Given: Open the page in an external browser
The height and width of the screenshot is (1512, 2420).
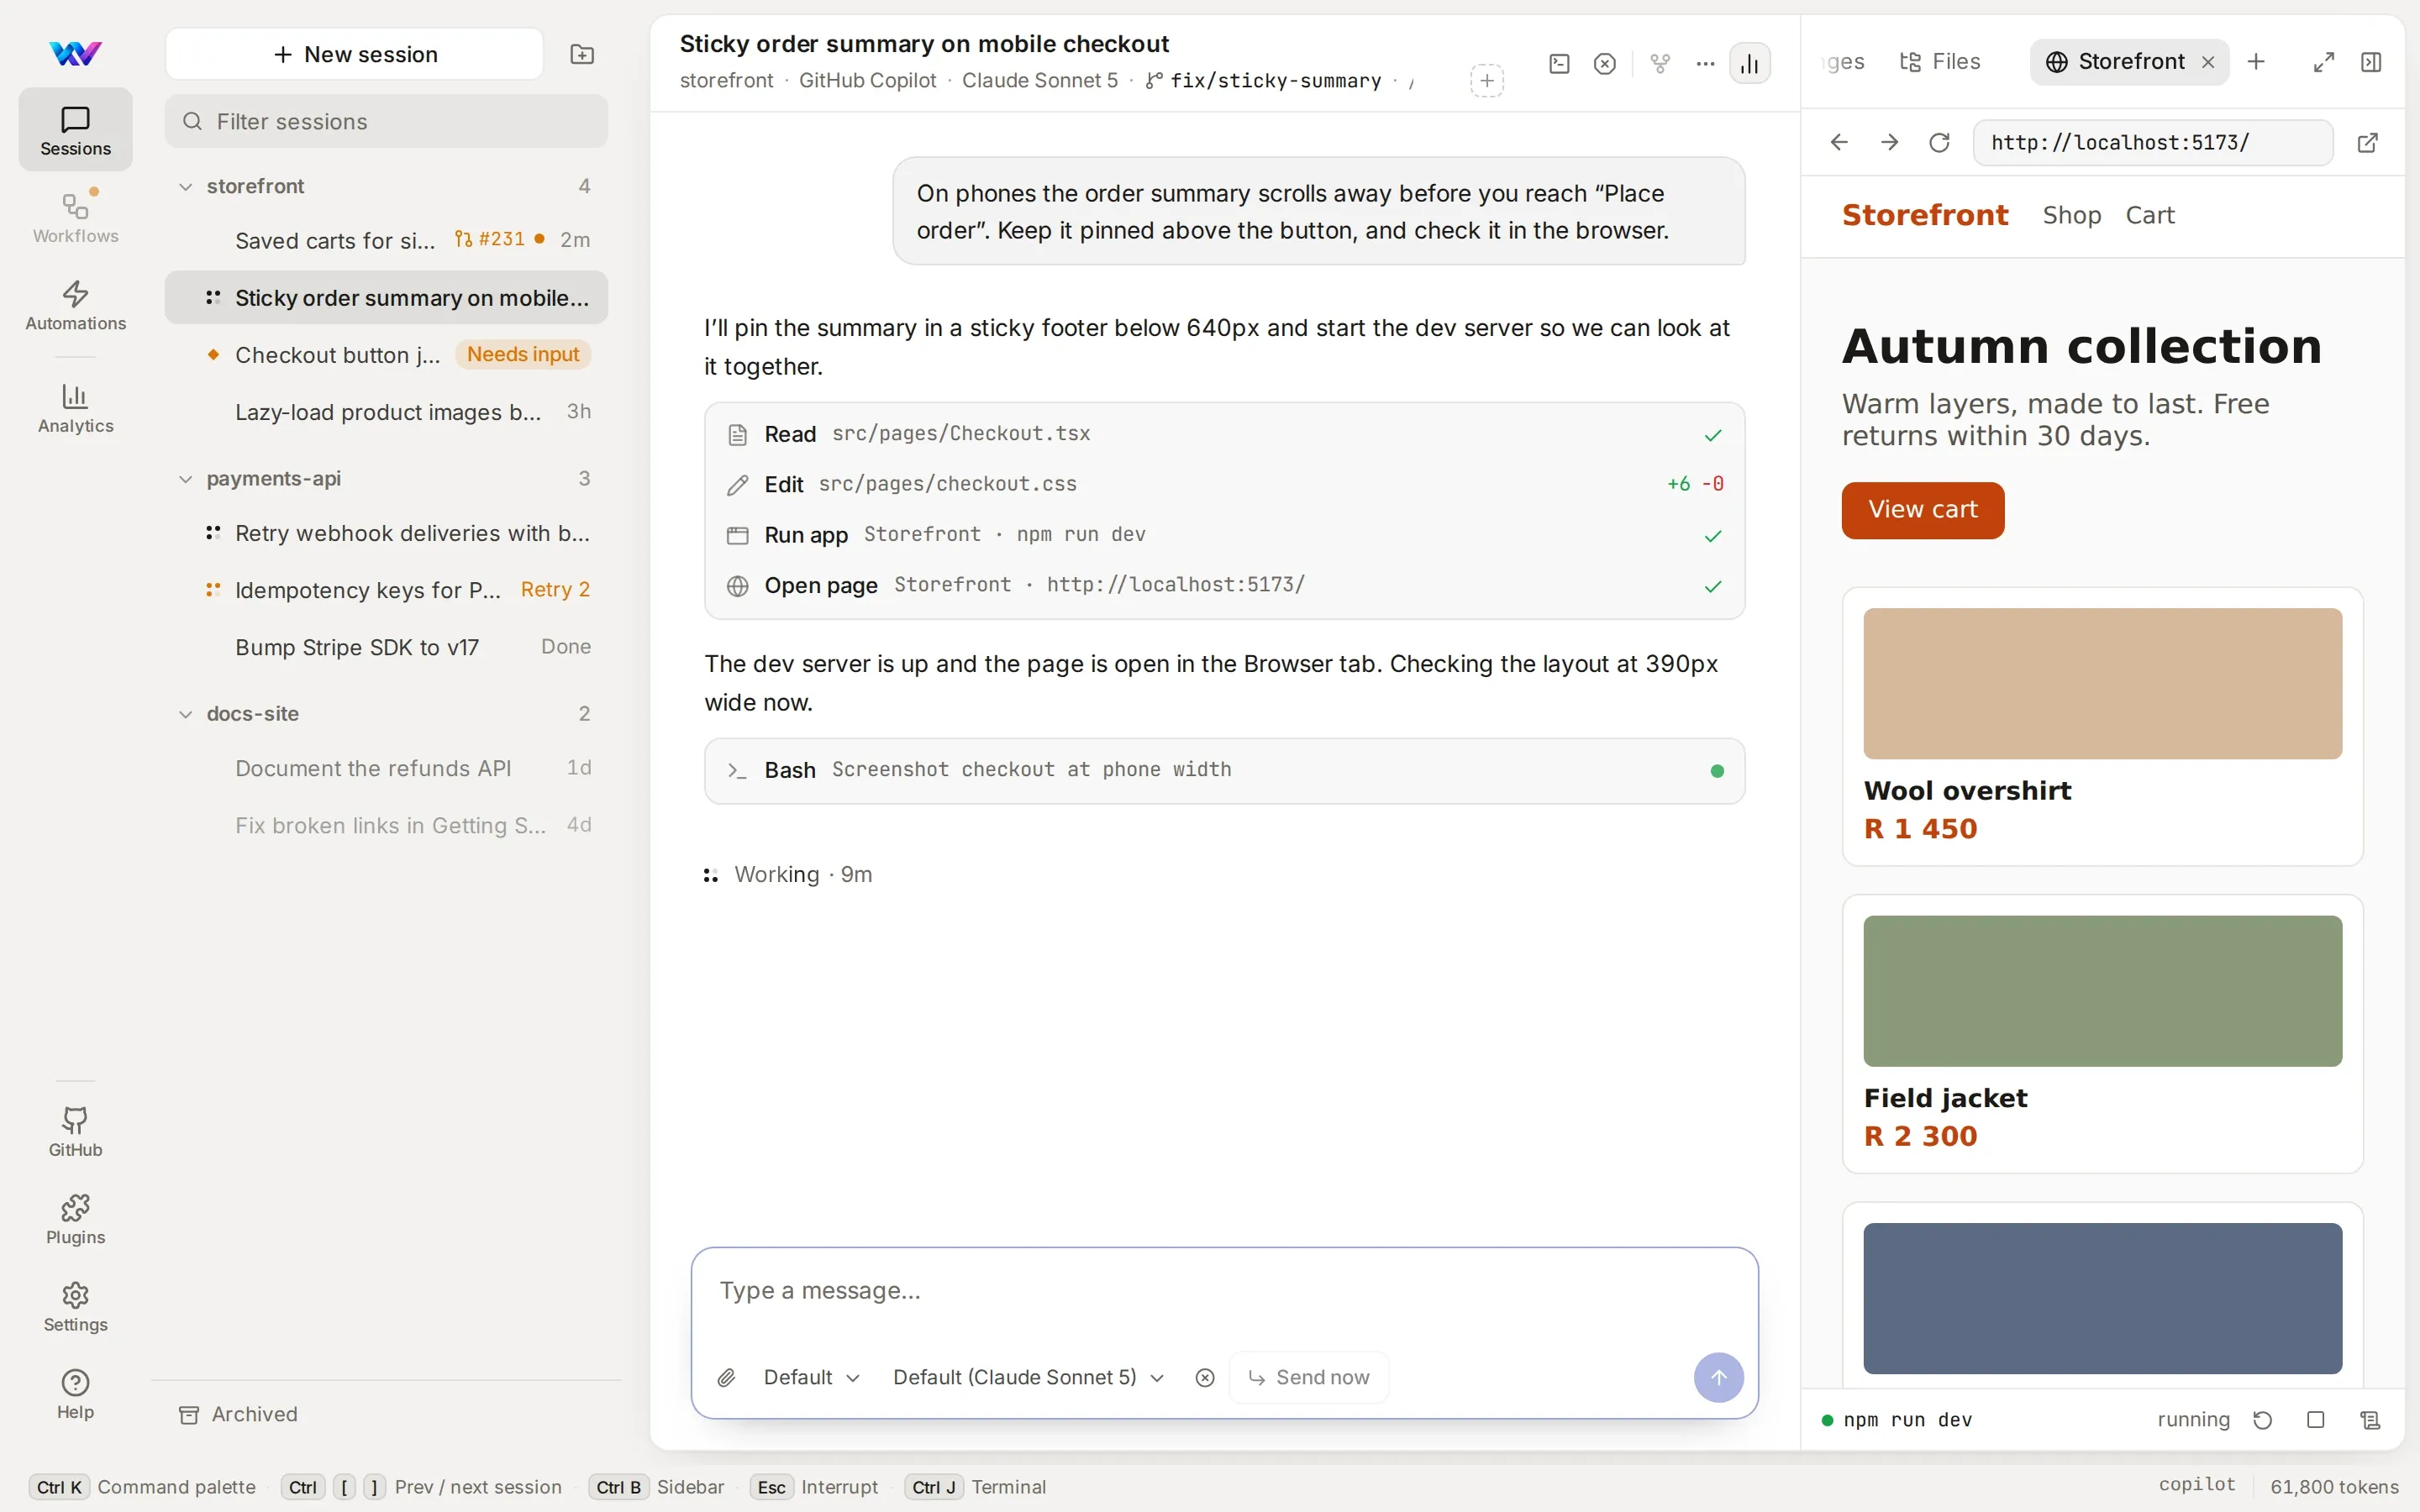Looking at the screenshot, I should coord(2367,142).
